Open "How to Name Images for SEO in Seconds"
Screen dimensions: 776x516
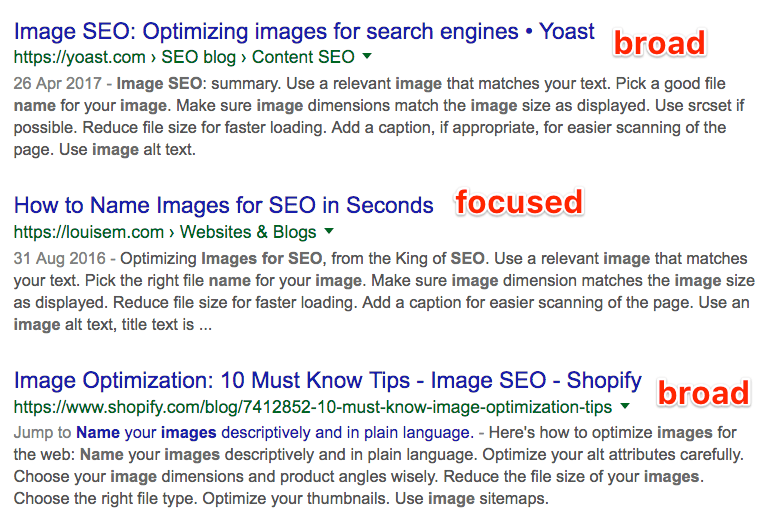tap(223, 206)
